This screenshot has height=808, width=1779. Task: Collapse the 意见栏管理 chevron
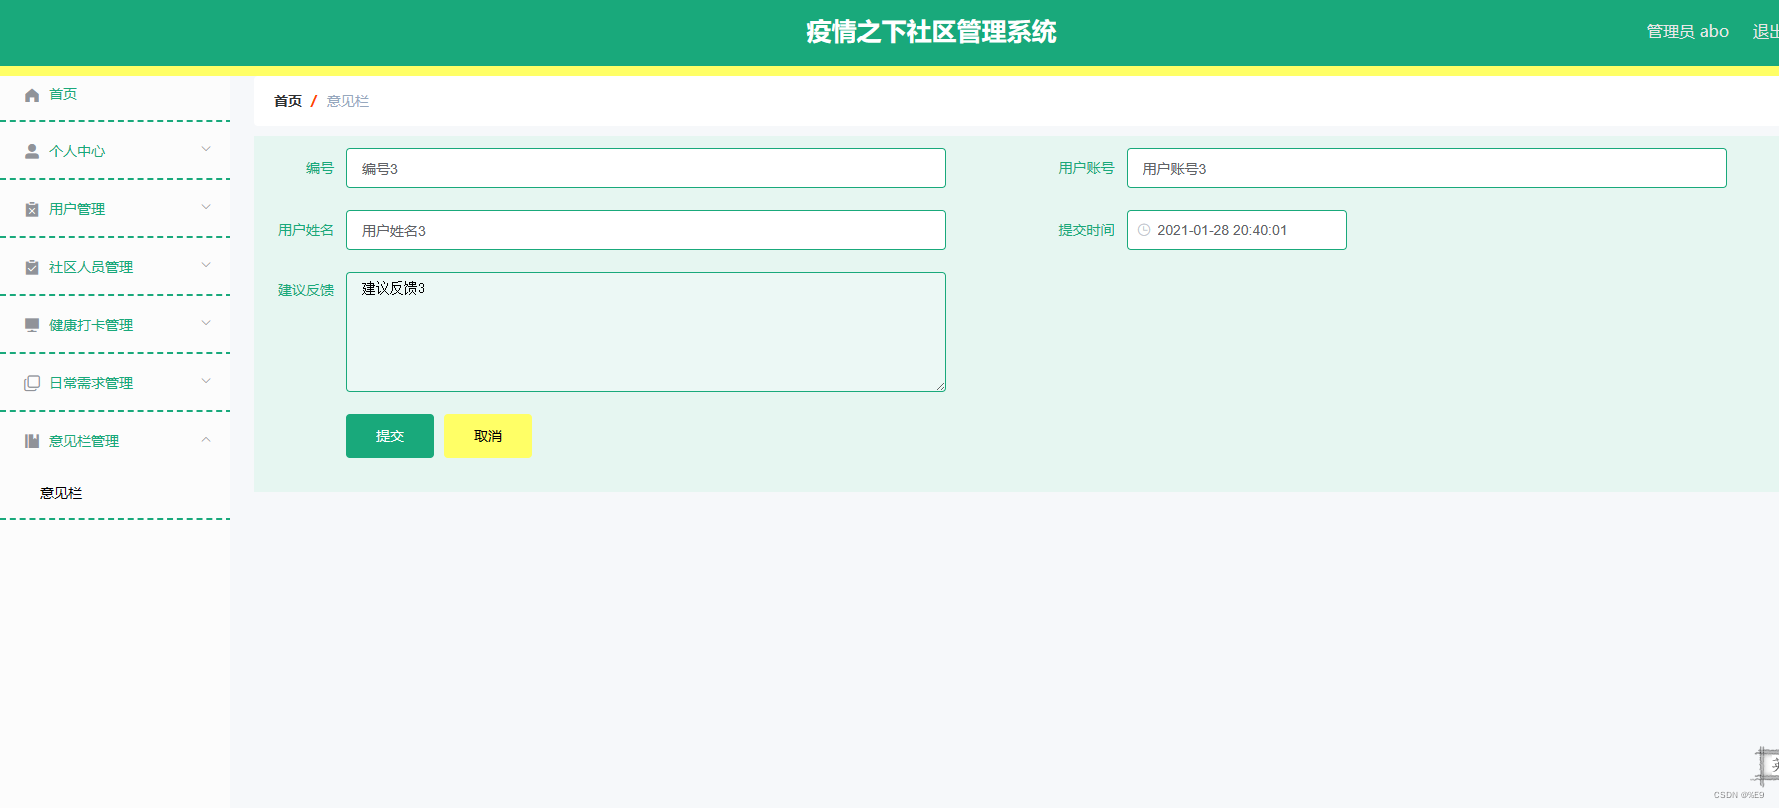click(206, 439)
